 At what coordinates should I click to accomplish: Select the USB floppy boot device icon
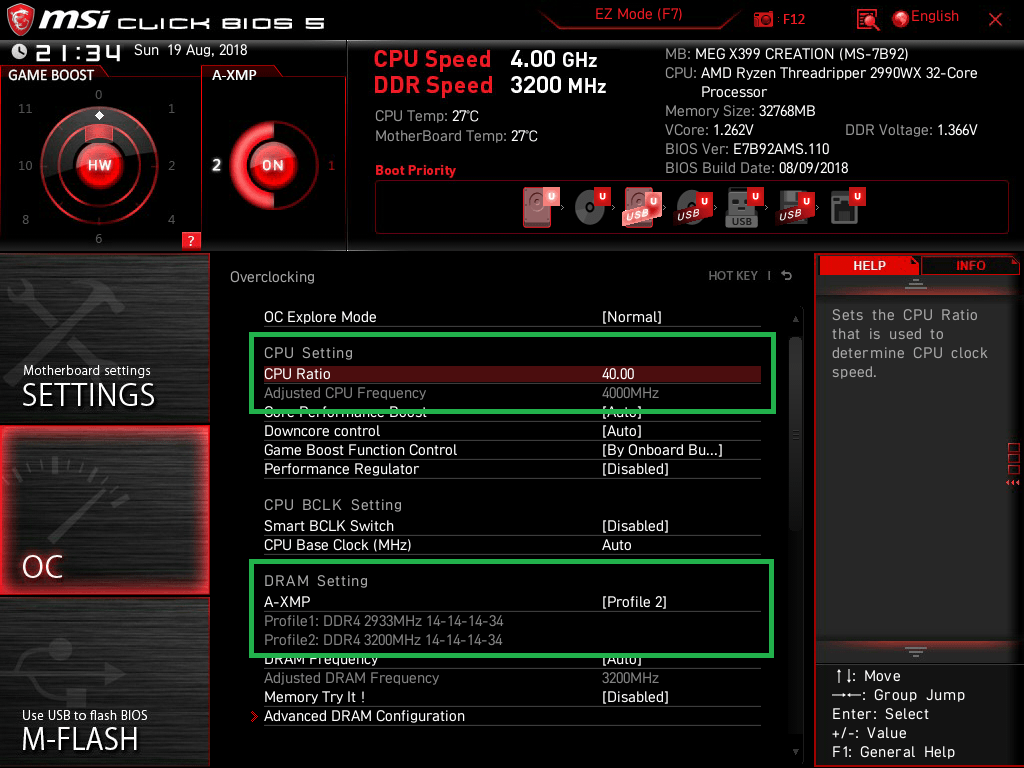point(795,207)
